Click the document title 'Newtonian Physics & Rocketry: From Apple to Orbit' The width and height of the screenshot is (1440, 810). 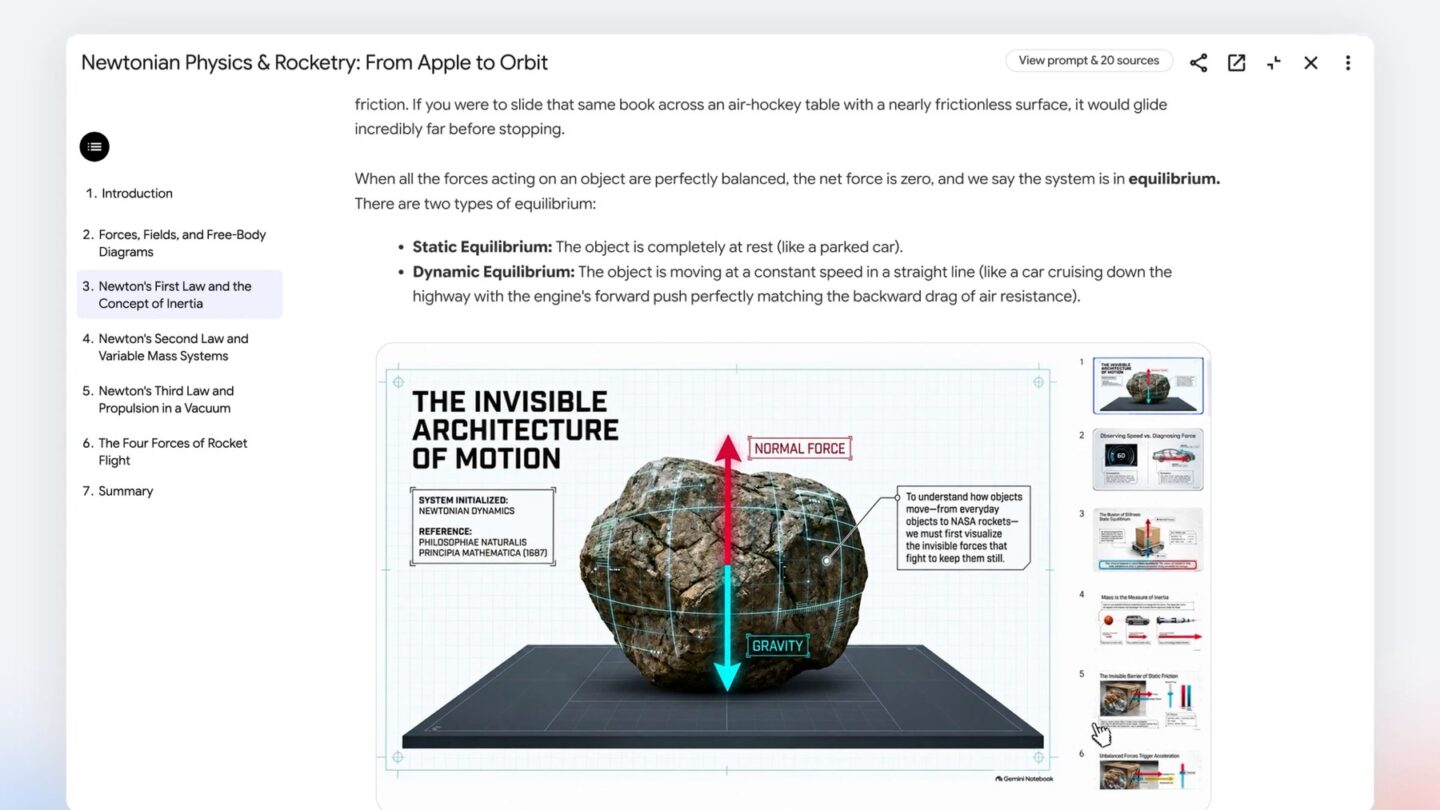click(315, 62)
